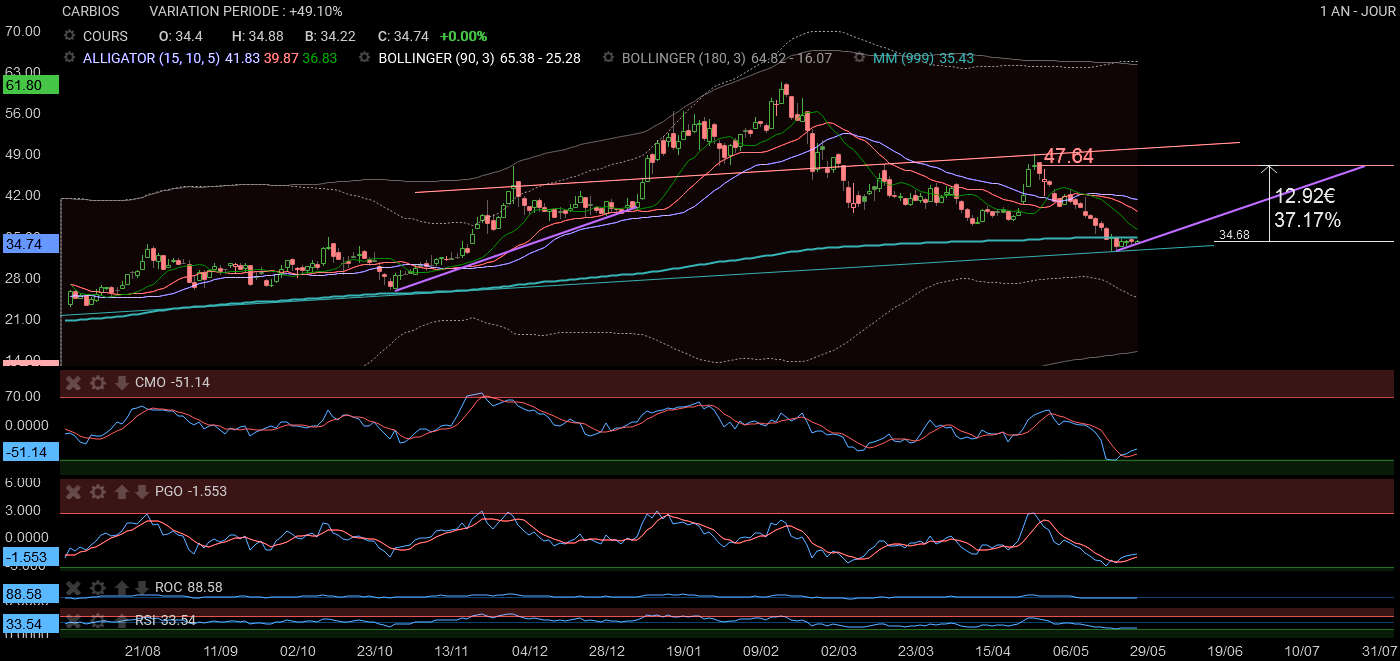This screenshot has width=1400, height=661.
Task: Click the CARBIOS stock title
Action: 90,11
